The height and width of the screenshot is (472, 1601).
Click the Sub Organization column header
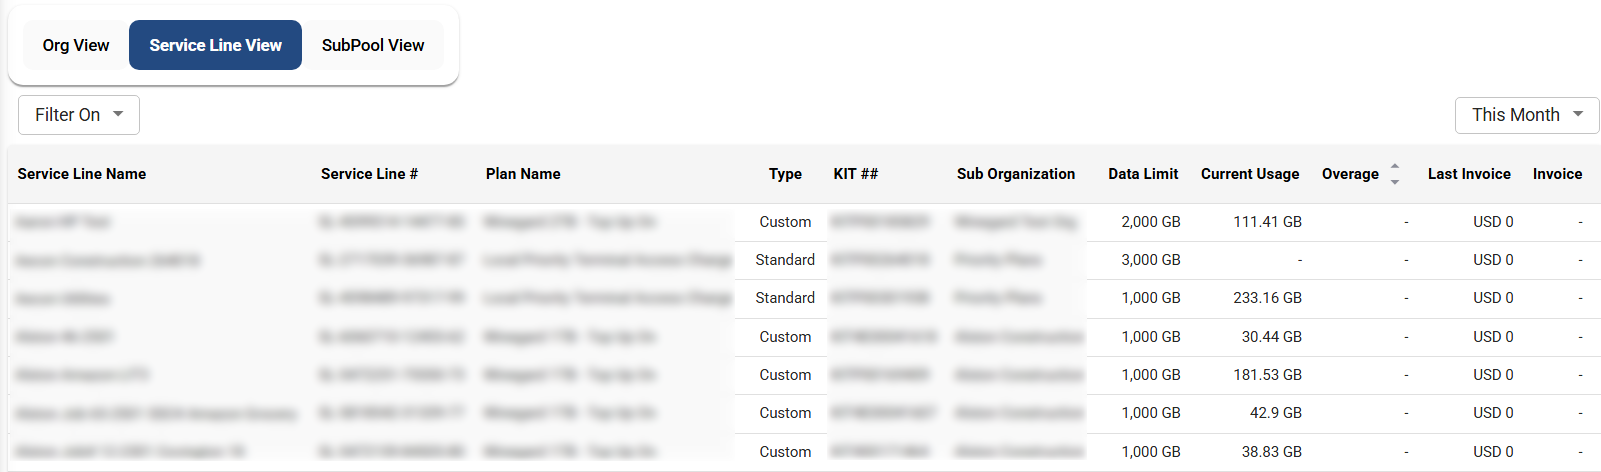(1016, 174)
